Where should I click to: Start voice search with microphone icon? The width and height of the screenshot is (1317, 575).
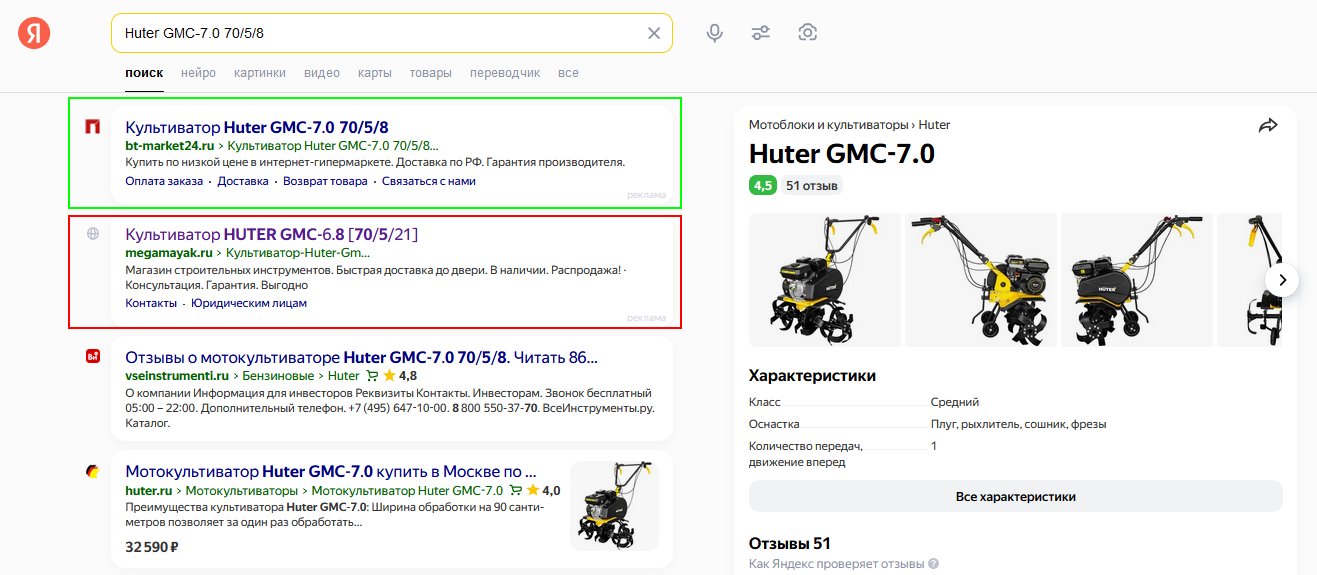point(714,33)
